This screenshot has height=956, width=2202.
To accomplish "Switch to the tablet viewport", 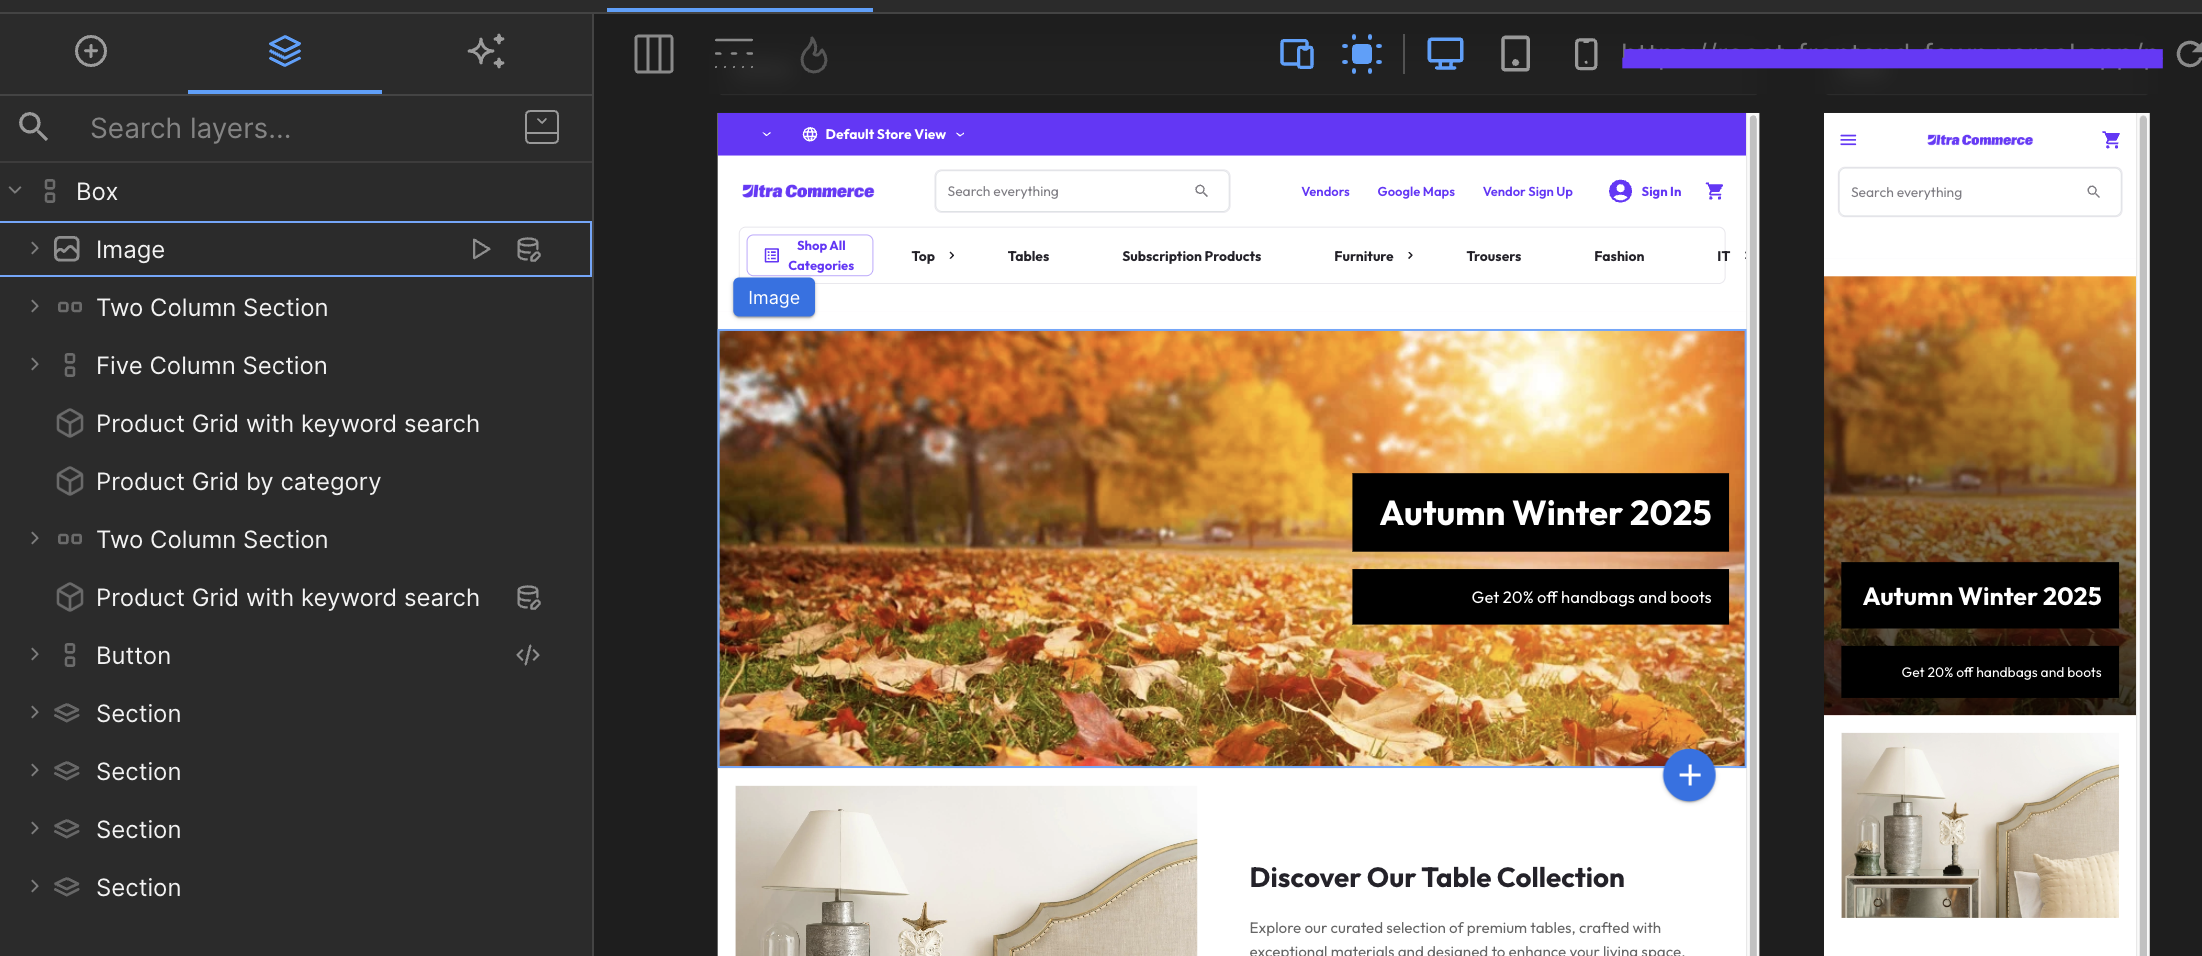I will click(x=1515, y=53).
